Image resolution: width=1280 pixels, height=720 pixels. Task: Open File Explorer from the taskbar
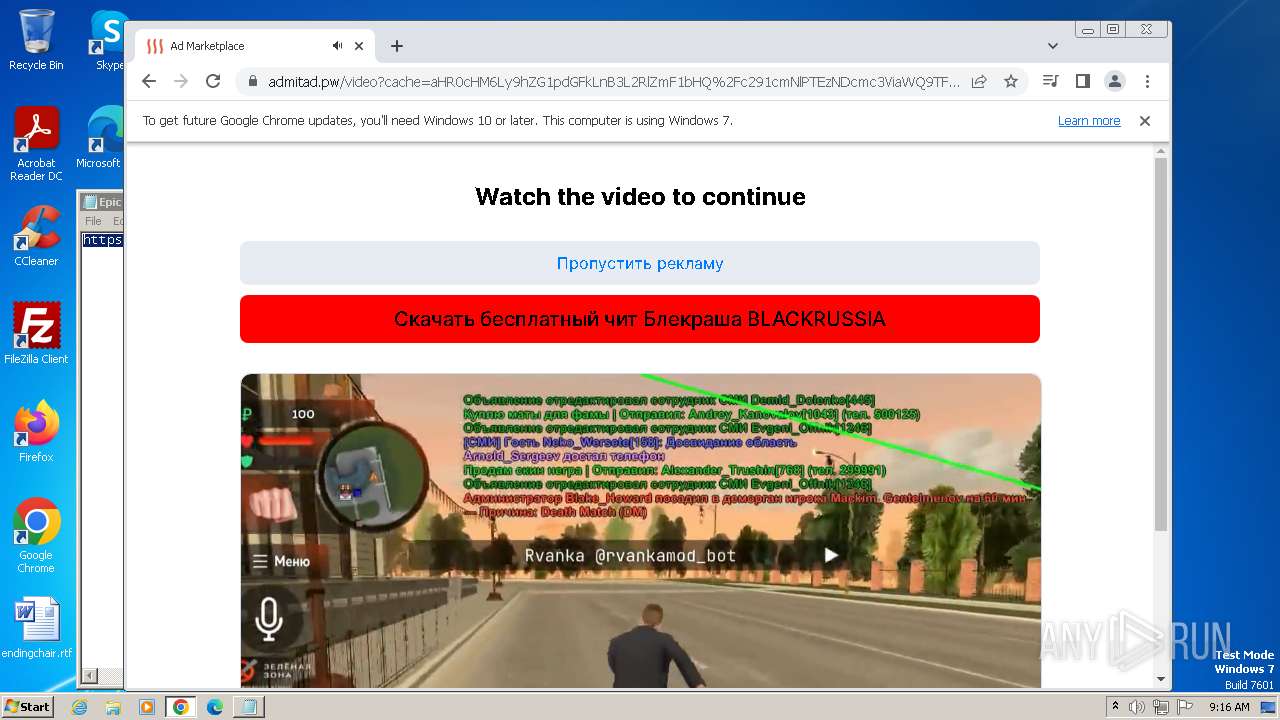(x=113, y=707)
